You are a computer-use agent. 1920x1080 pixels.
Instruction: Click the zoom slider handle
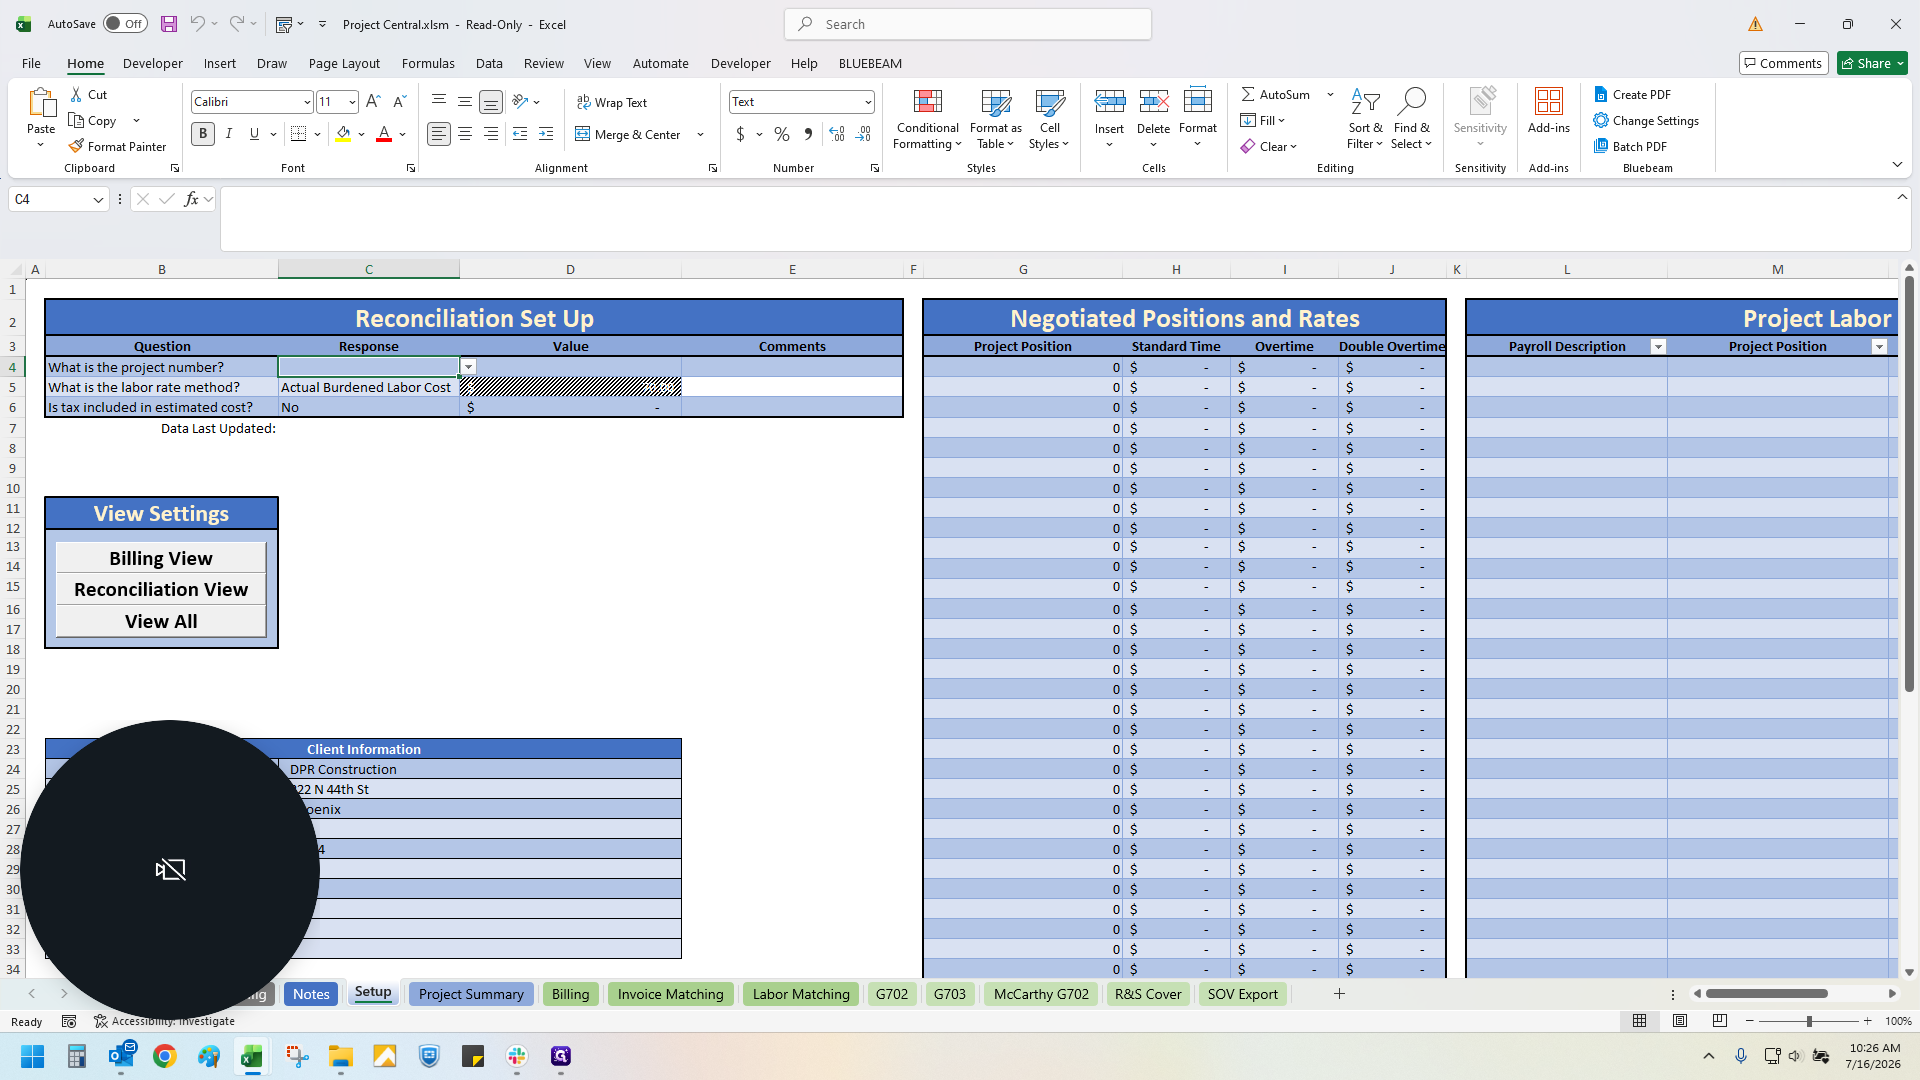tap(1808, 1021)
